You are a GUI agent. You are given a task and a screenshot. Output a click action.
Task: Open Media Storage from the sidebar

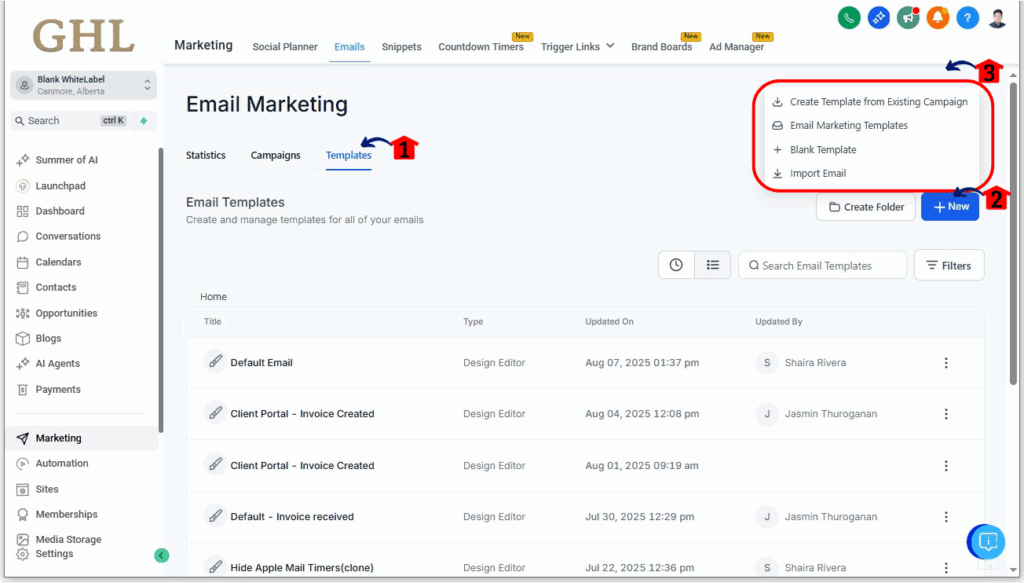[x=68, y=539]
